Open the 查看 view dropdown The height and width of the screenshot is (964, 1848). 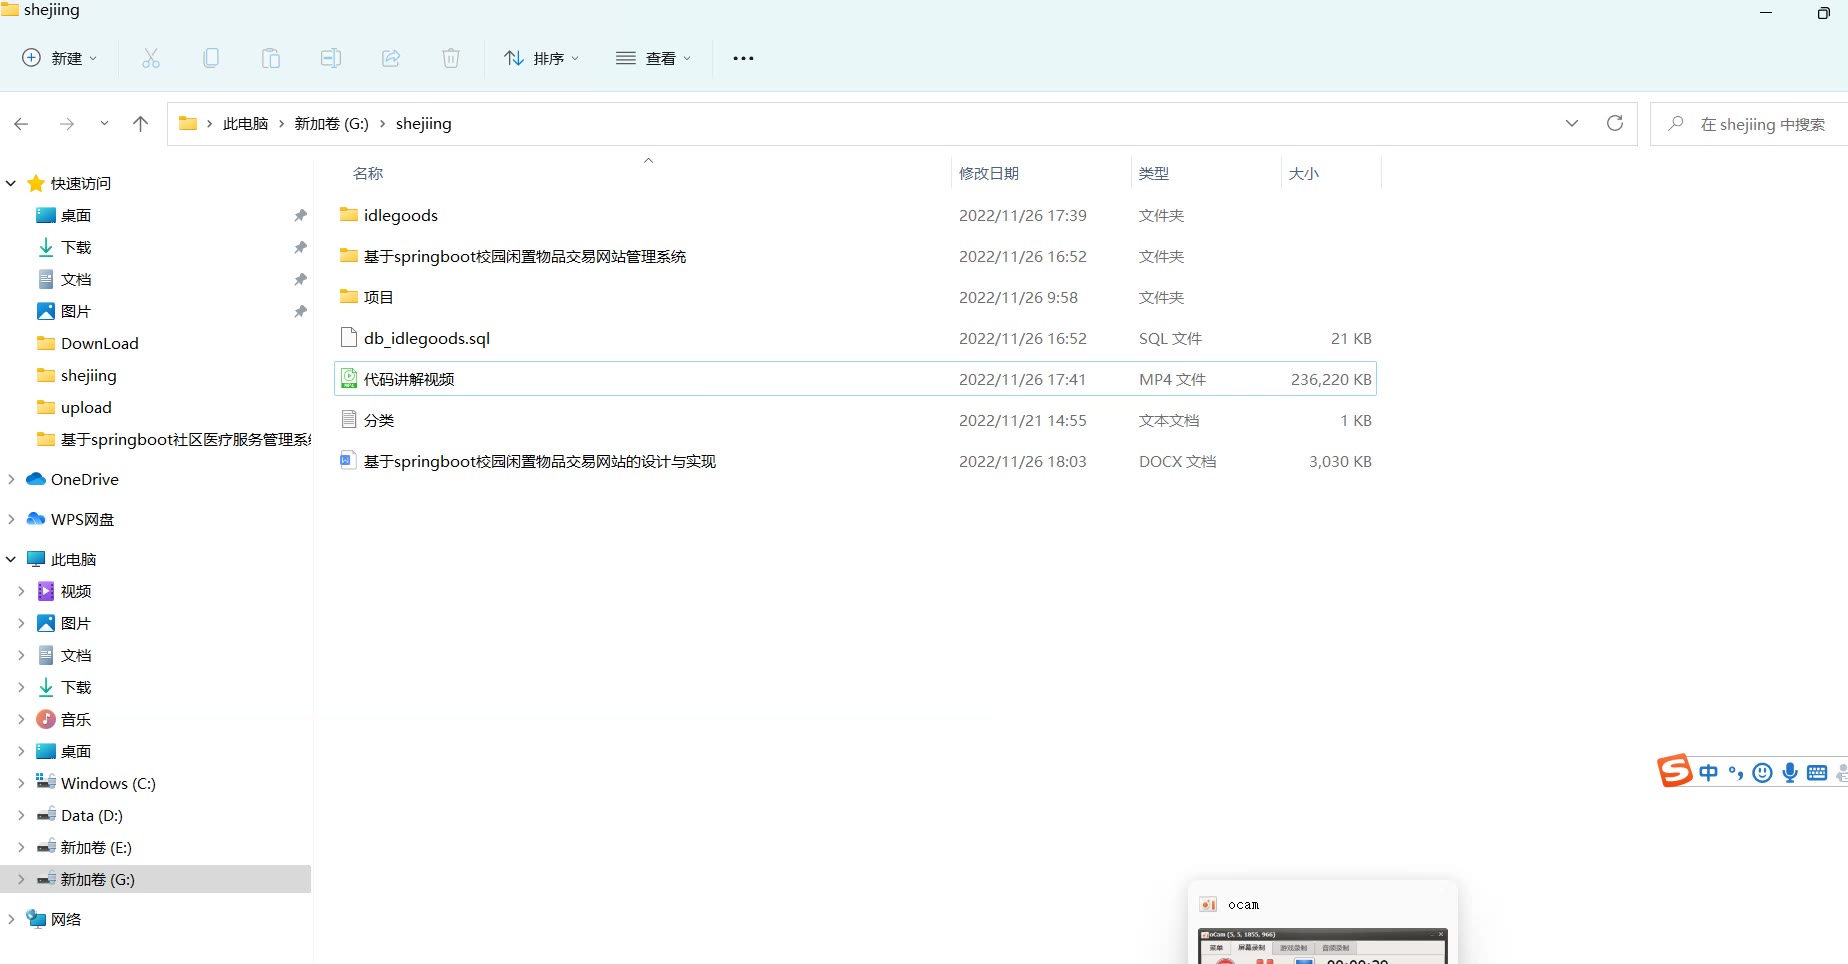(653, 59)
